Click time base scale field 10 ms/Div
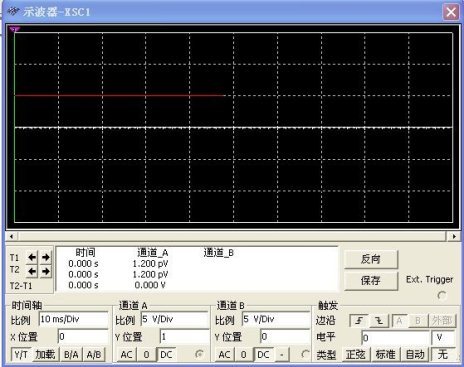Screen dimensions: 464x367 pyautogui.click(x=74, y=319)
